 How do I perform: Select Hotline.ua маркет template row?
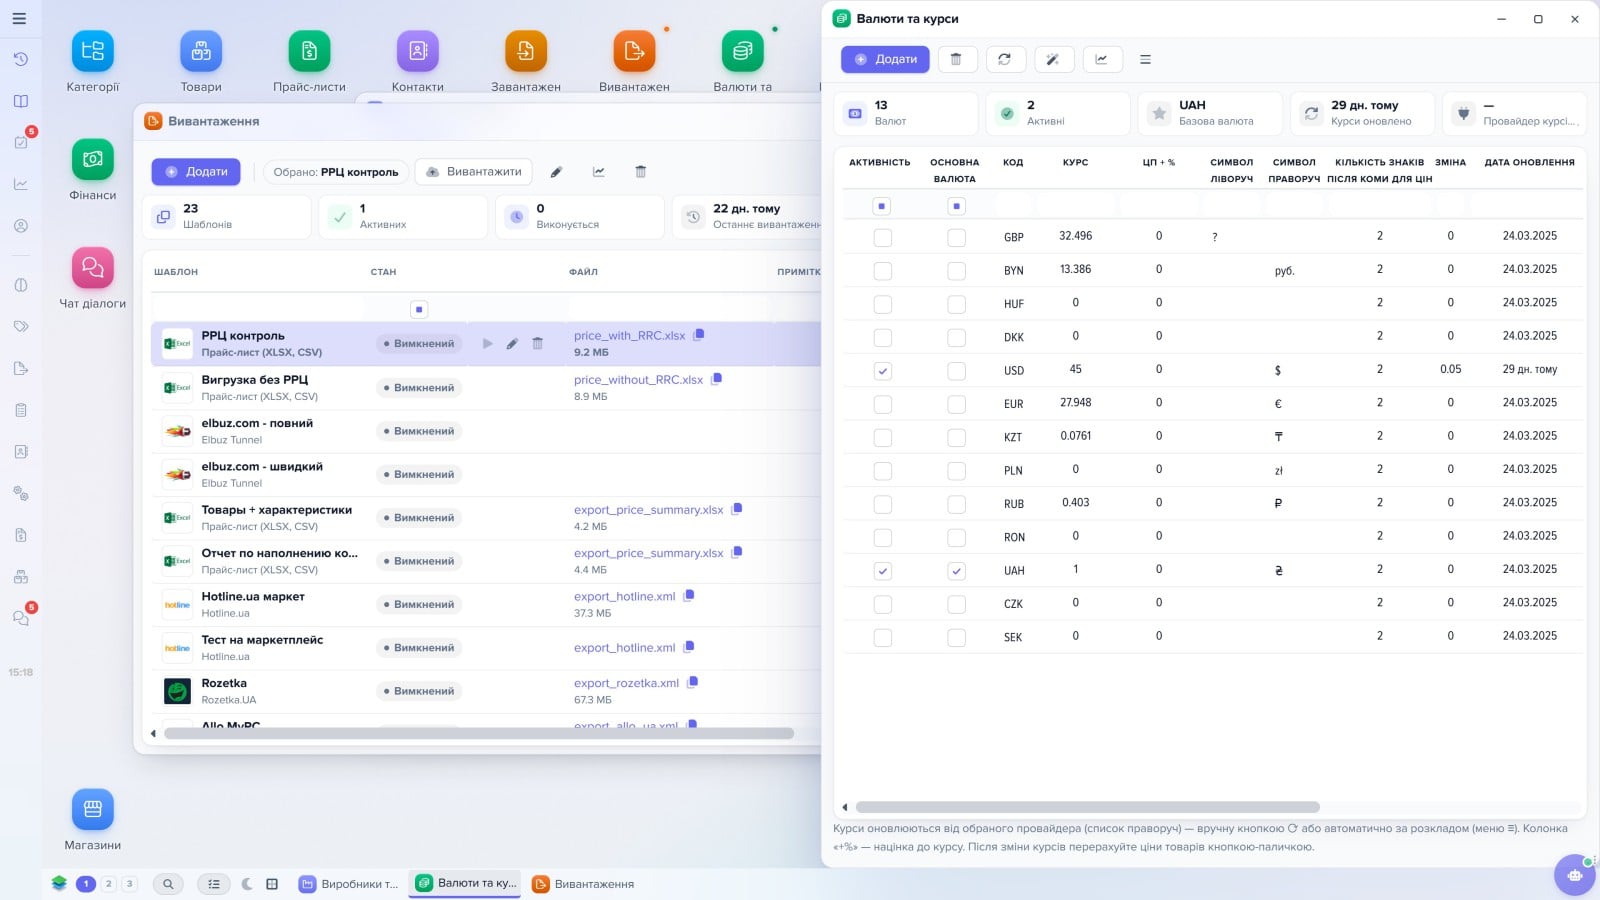pyautogui.click(x=486, y=605)
